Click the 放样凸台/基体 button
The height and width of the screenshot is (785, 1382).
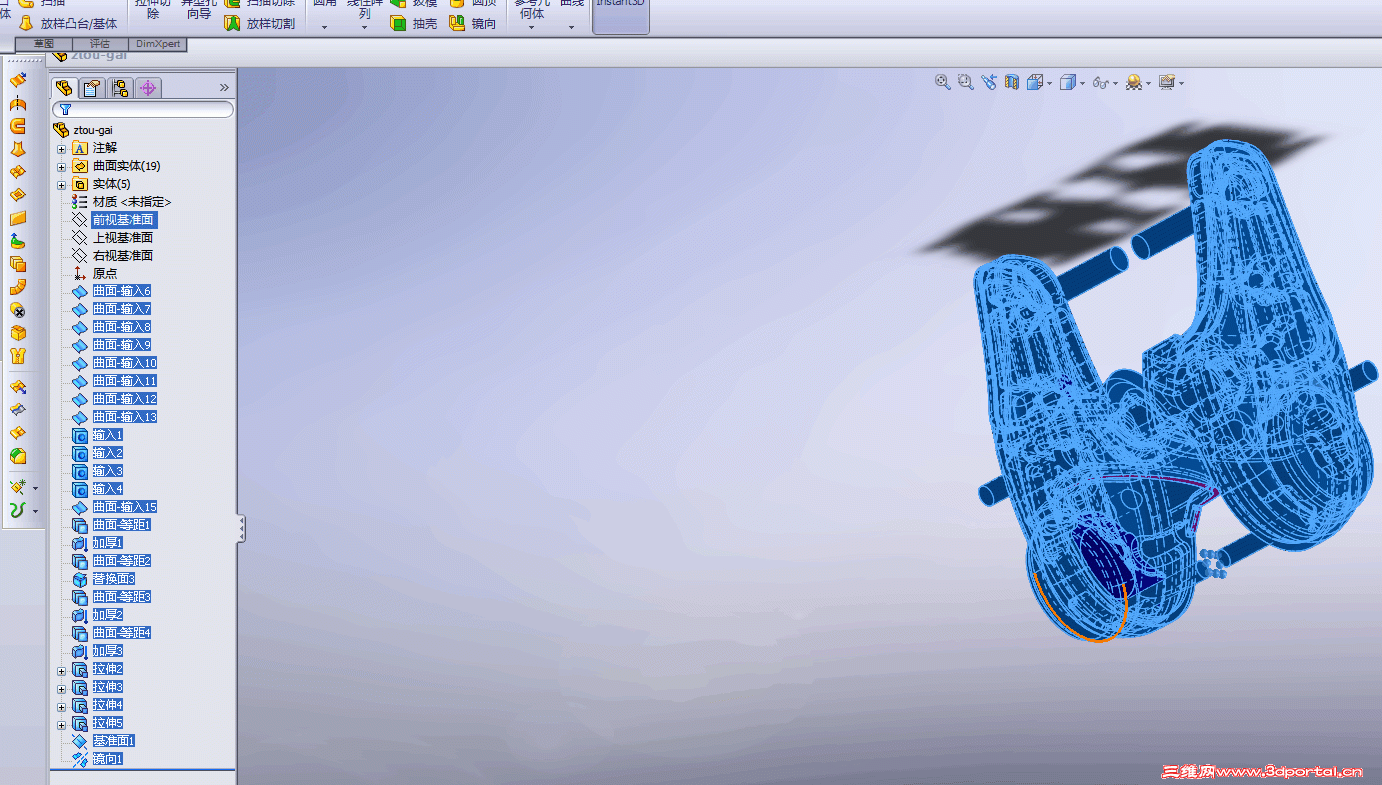(67, 23)
